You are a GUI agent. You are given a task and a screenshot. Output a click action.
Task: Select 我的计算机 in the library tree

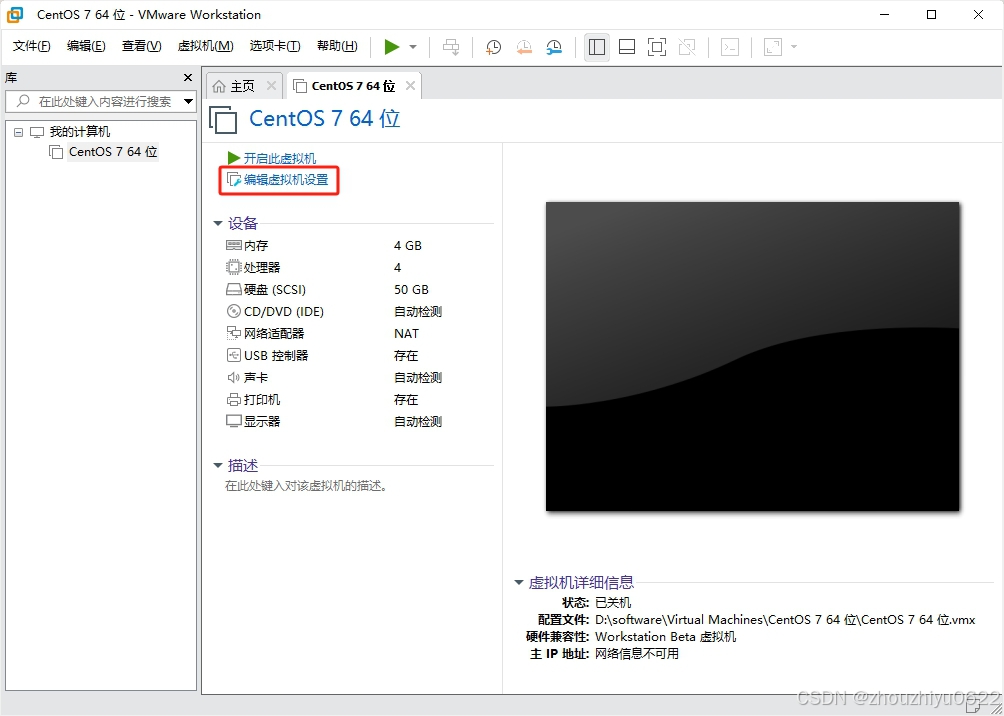[x=79, y=132]
